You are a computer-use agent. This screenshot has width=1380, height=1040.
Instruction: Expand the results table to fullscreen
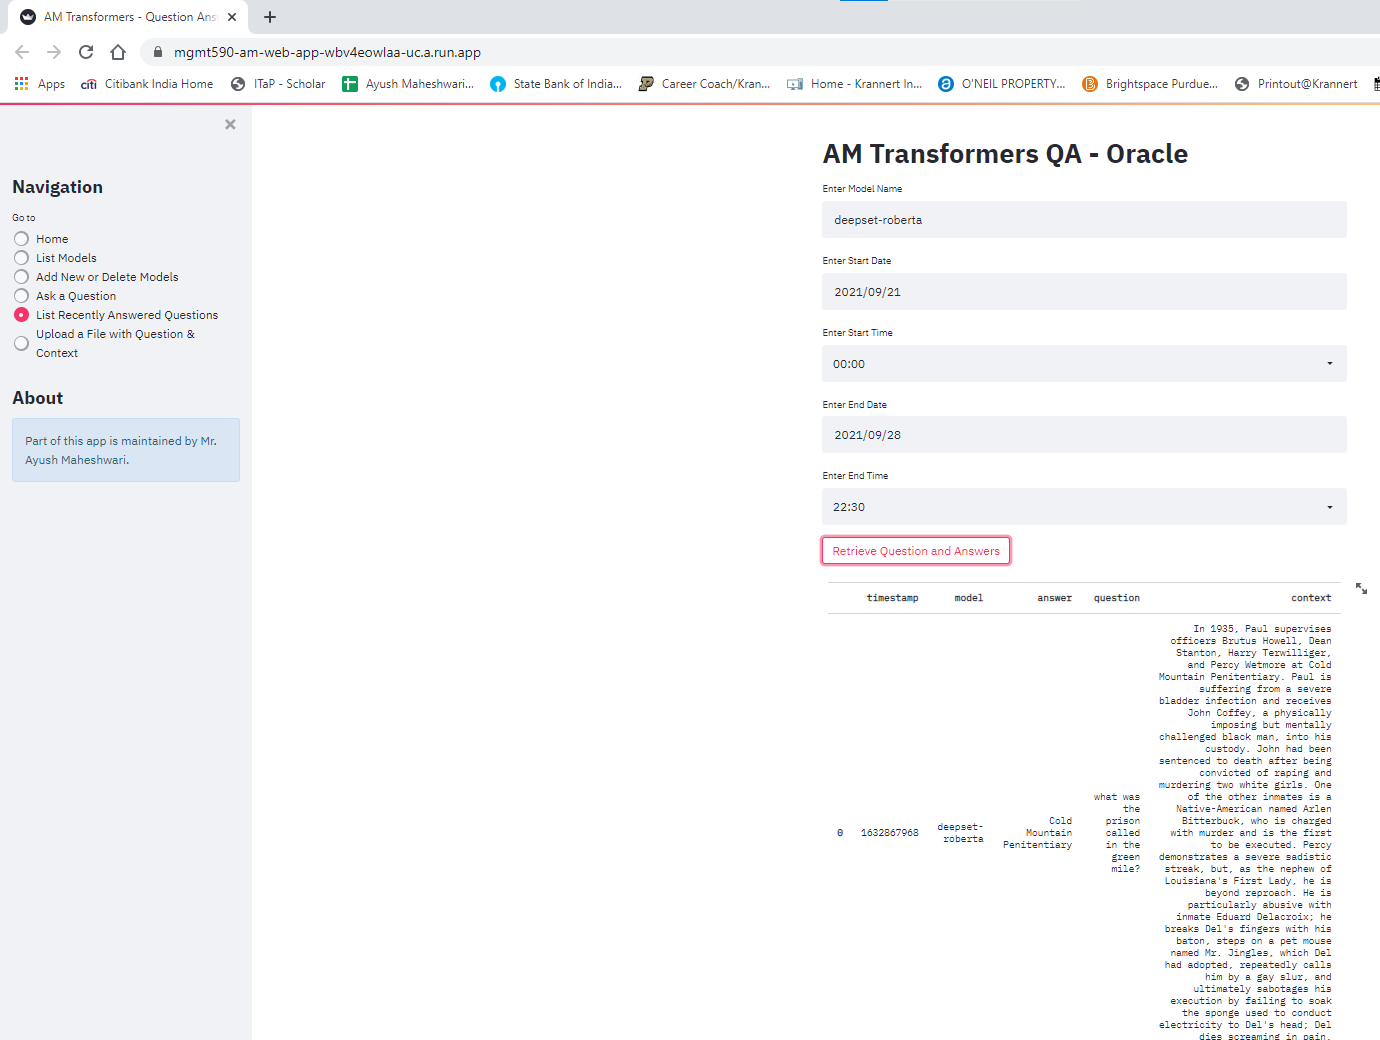1361,588
